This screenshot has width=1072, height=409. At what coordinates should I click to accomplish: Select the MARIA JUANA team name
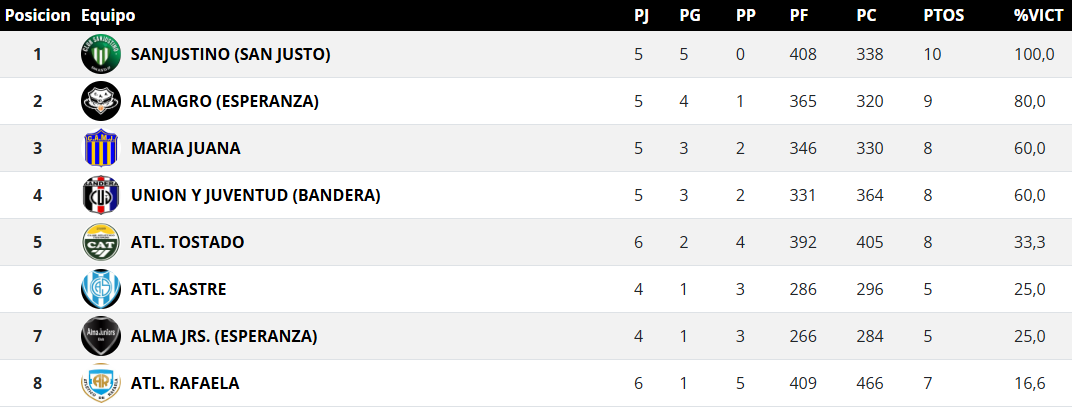tap(185, 148)
